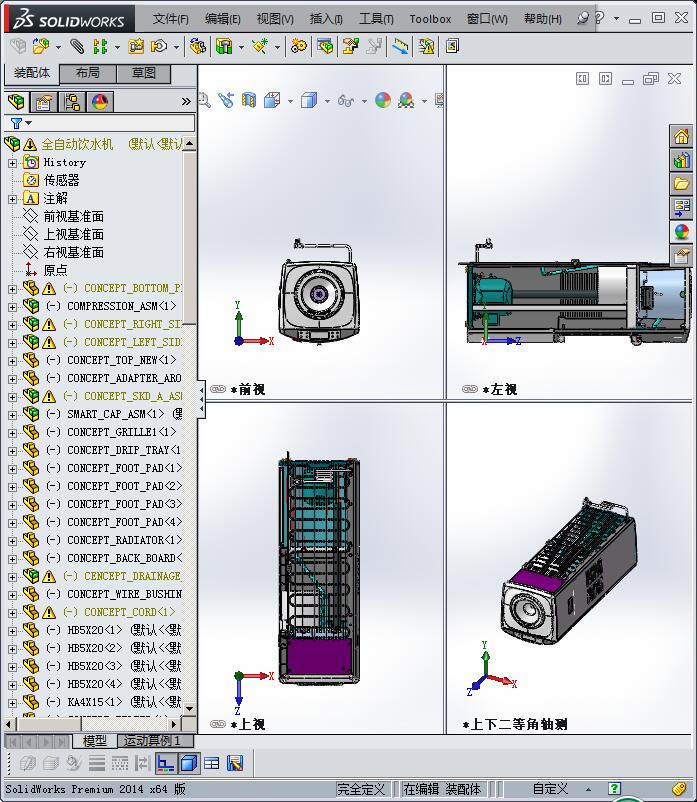Open the filter dropdown arrow in tree
697x802 pixels.
(x=29, y=123)
